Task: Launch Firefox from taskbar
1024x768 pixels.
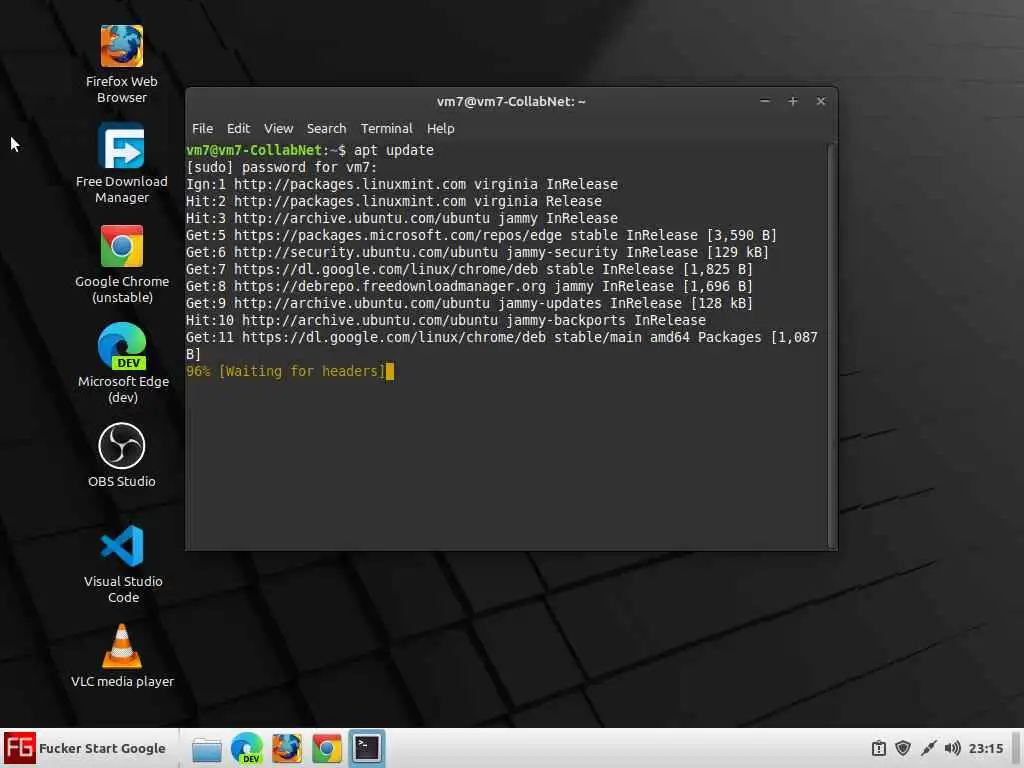Action: [x=287, y=748]
